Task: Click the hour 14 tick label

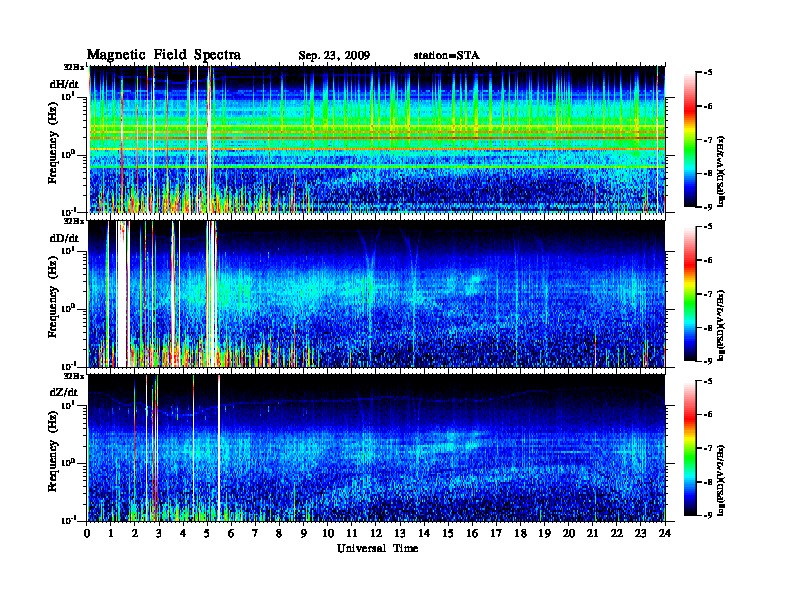Action: [x=424, y=534]
